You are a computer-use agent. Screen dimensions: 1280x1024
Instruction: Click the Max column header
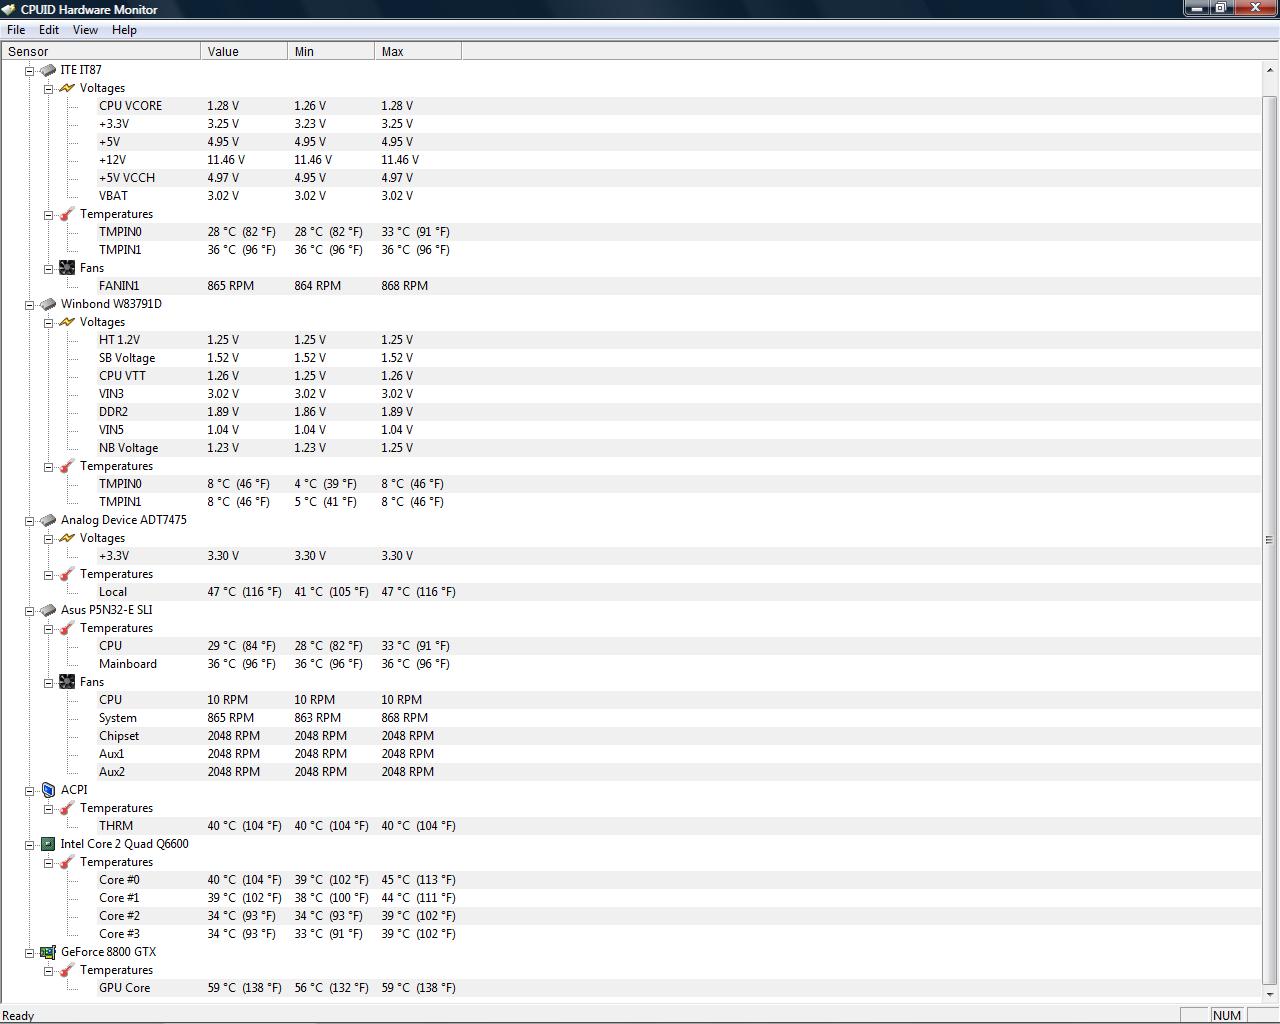(418, 51)
